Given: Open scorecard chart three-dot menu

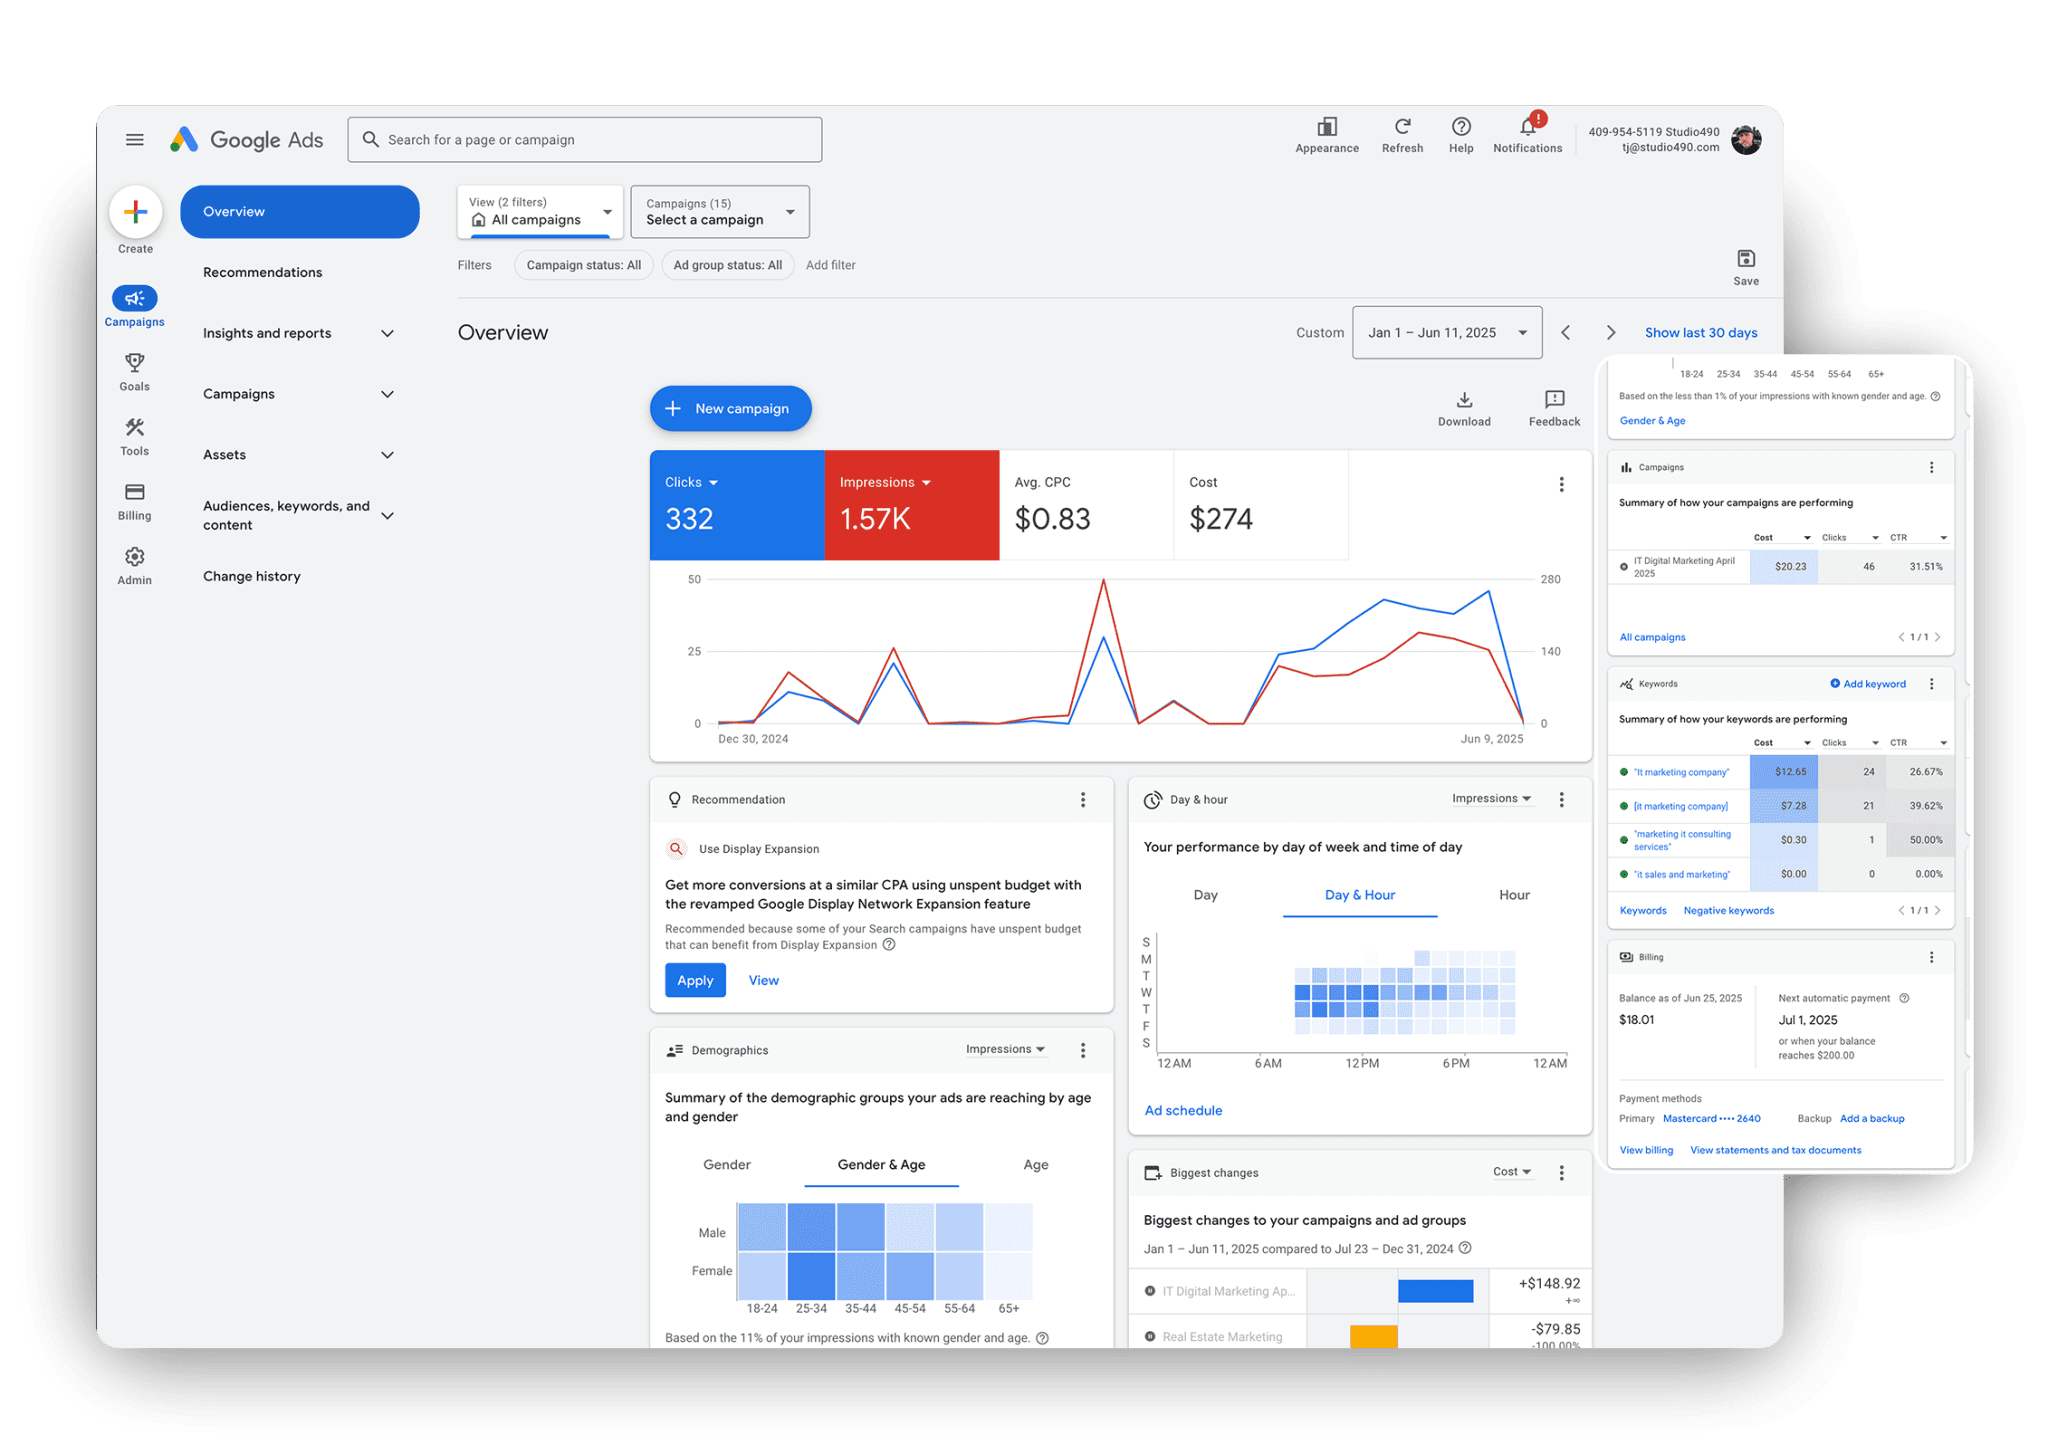Looking at the screenshot, I should point(1561,484).
